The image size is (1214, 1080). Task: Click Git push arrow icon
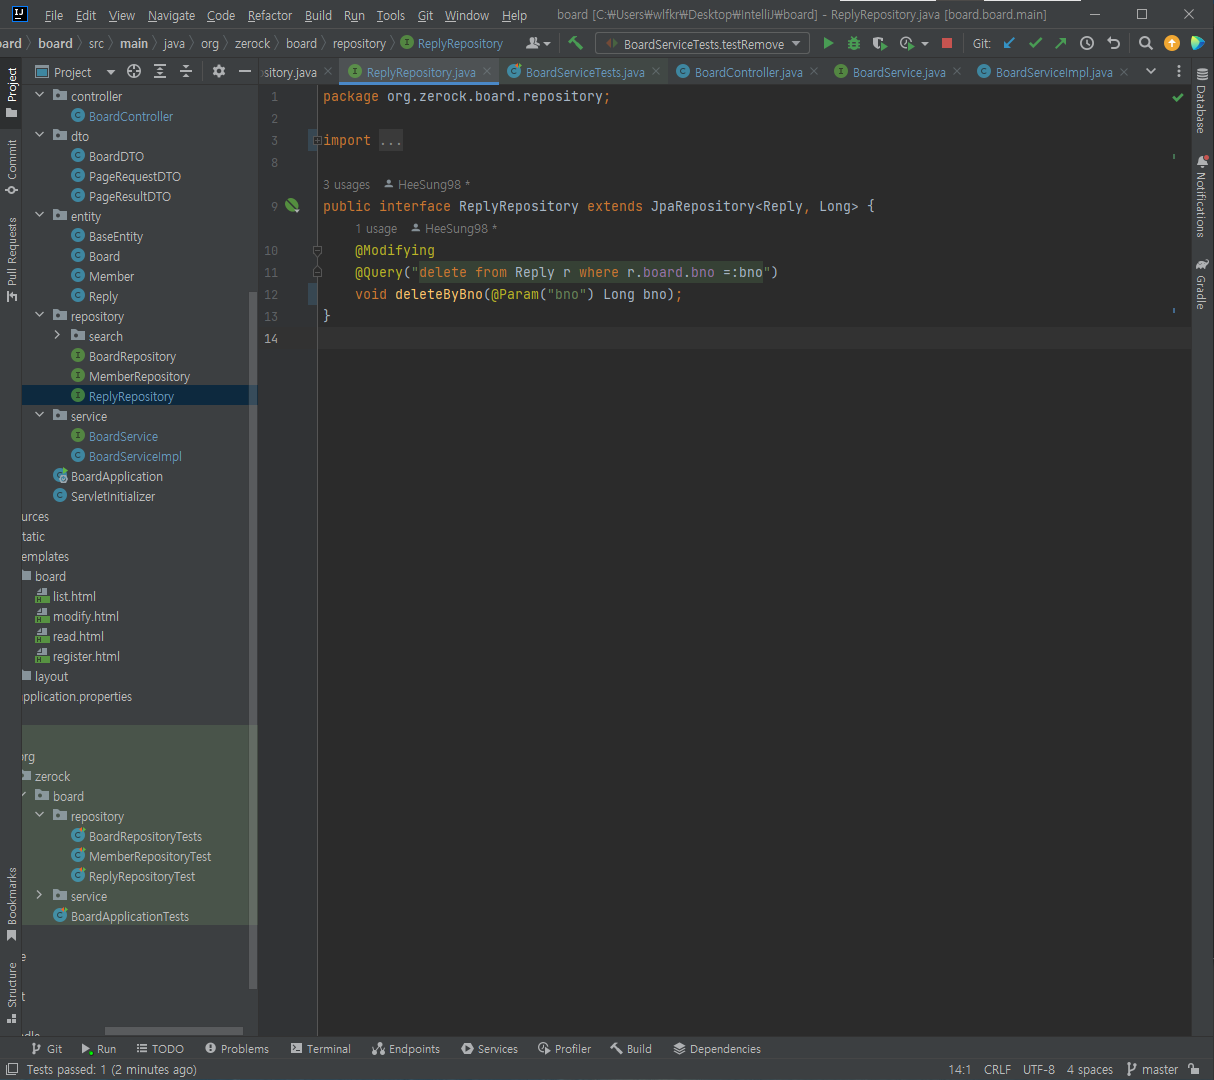1060,43
